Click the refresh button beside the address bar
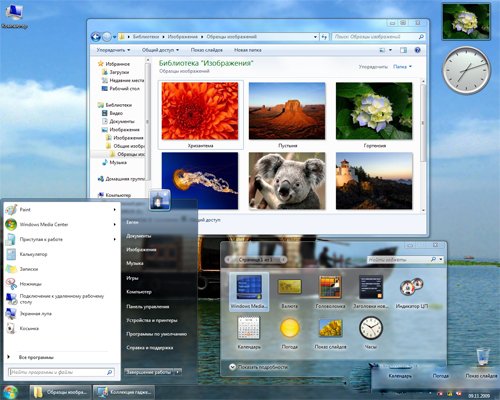500x400 pixels. (x=324, y=37)
